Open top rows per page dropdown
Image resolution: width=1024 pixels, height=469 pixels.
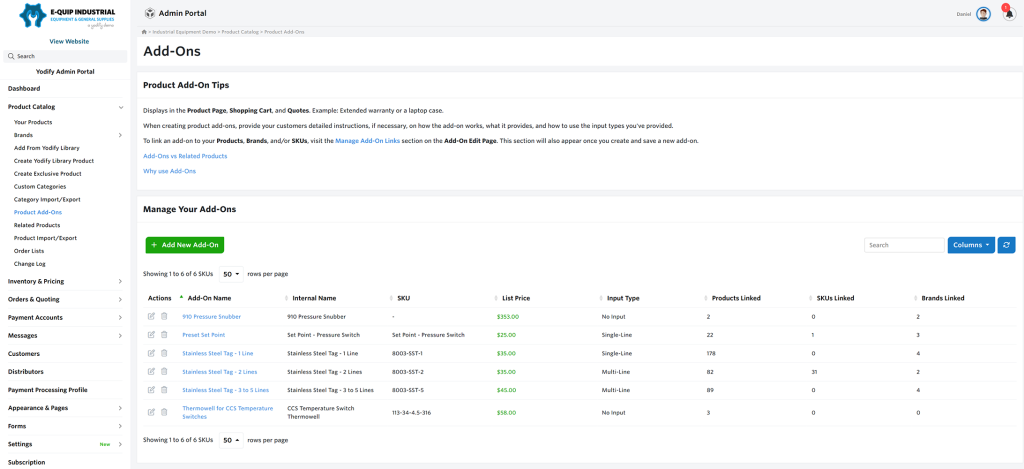point(230,273)
